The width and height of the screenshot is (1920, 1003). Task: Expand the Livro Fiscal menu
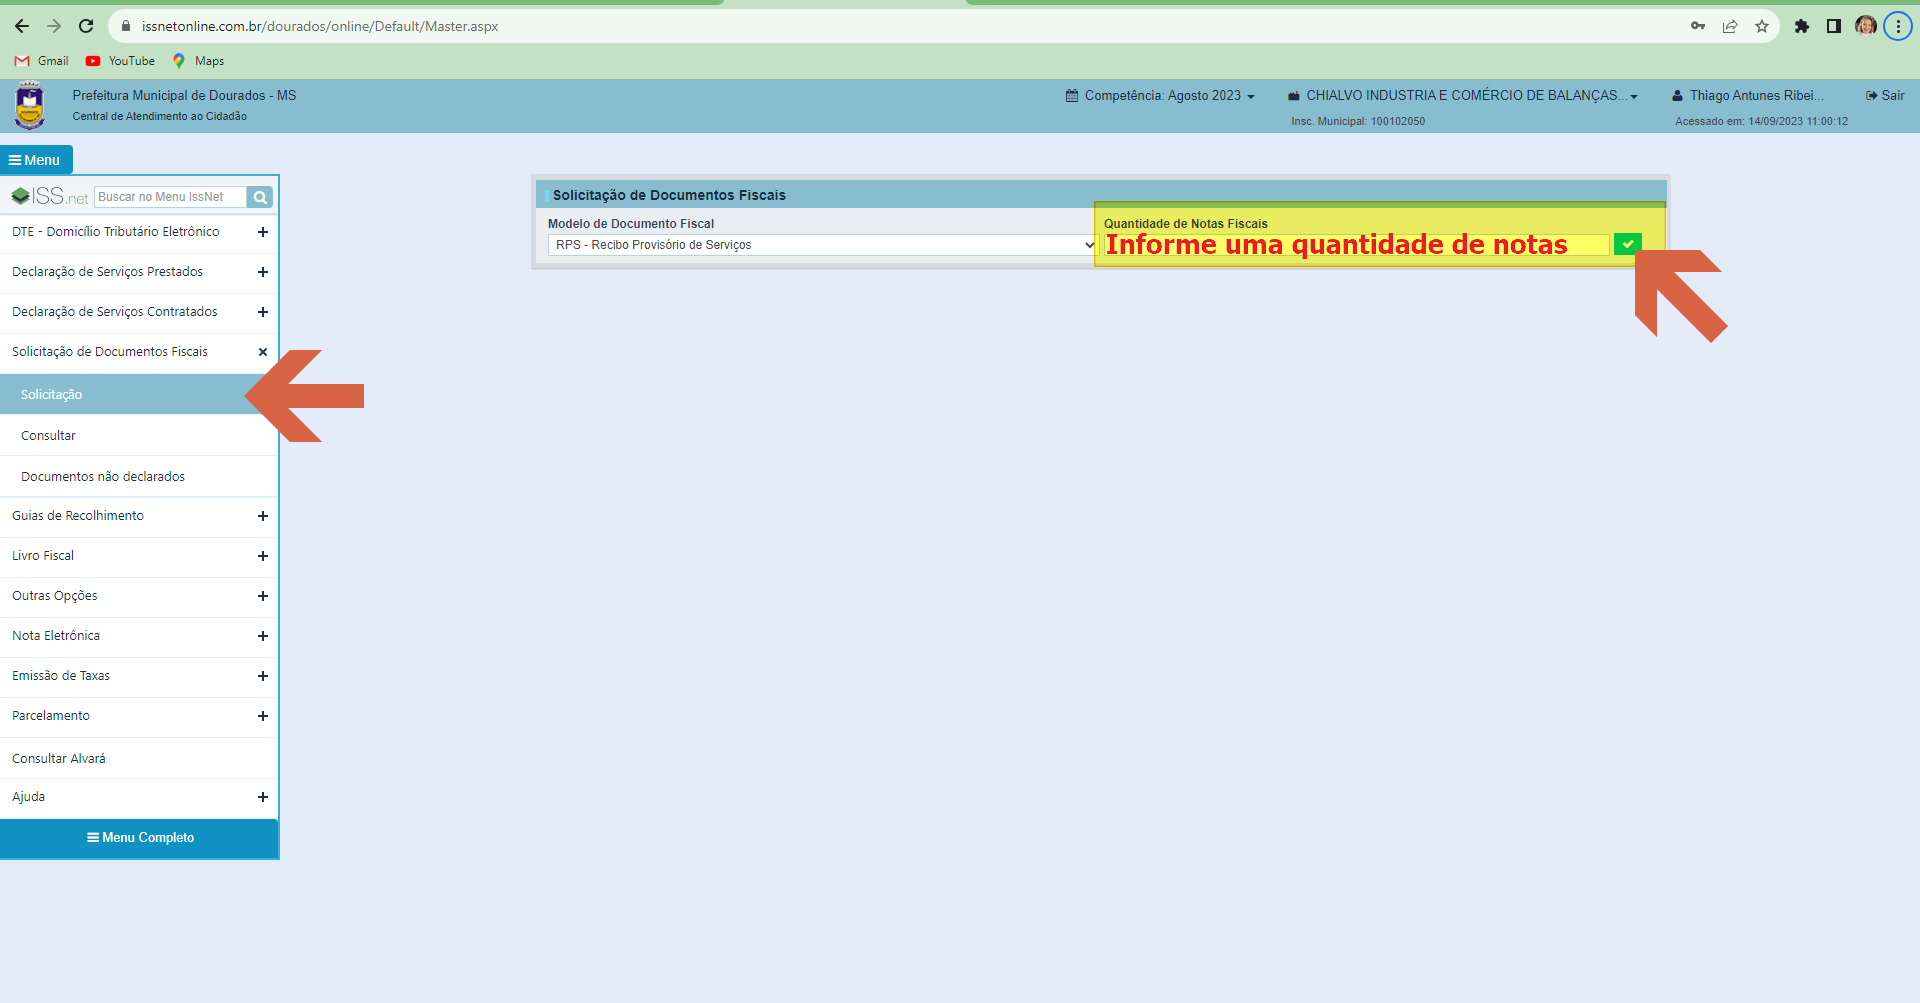[x=139, y=556]
